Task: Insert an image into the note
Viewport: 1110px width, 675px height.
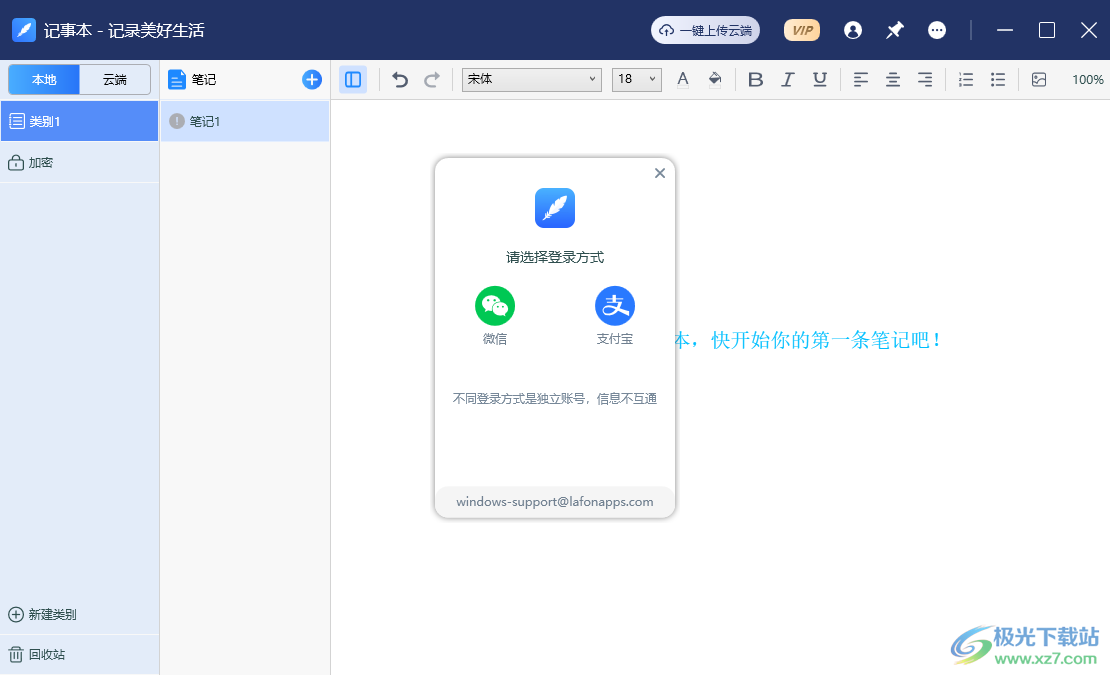Action: (x=1039, y=79)
